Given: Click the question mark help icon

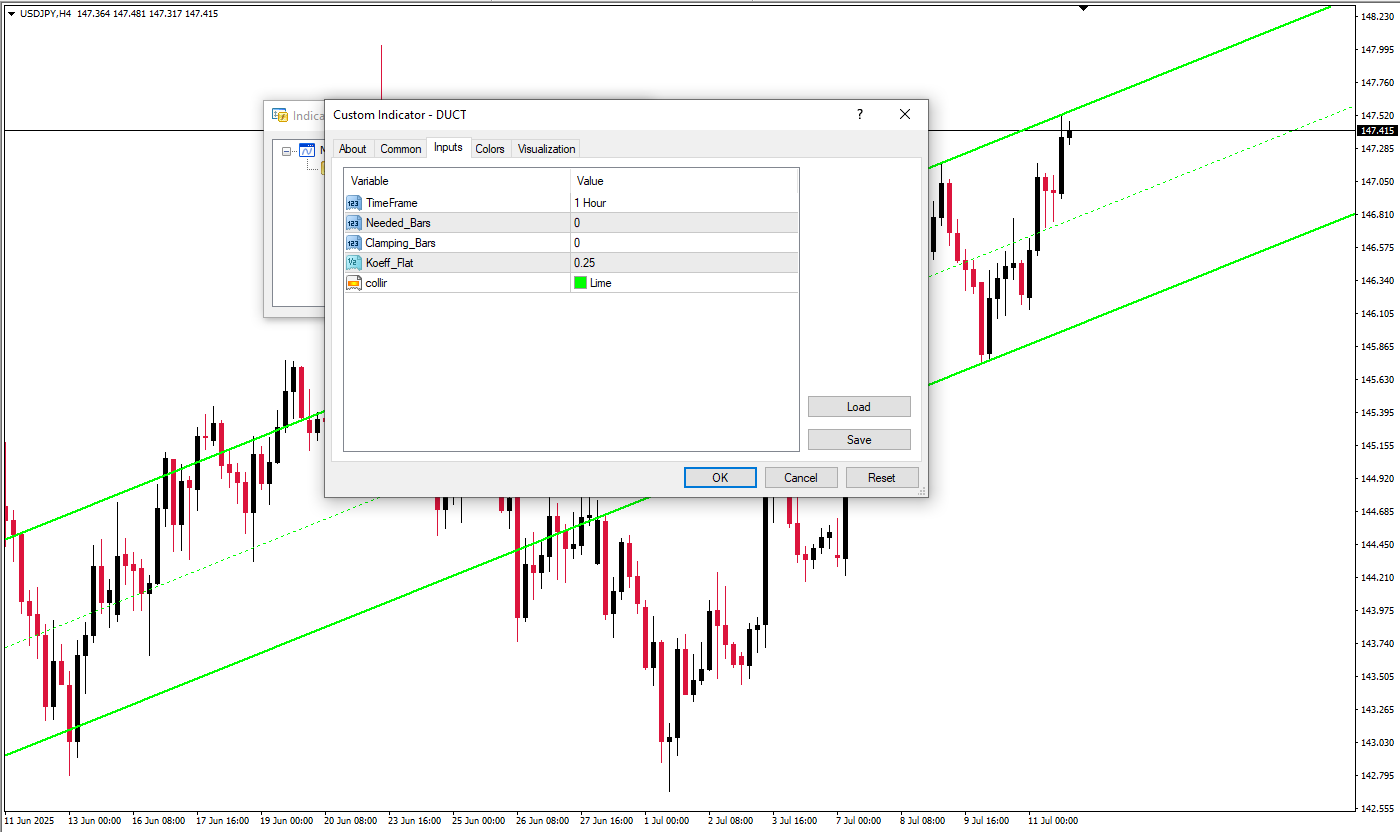Looking at the screenshot, I should 859,115.
